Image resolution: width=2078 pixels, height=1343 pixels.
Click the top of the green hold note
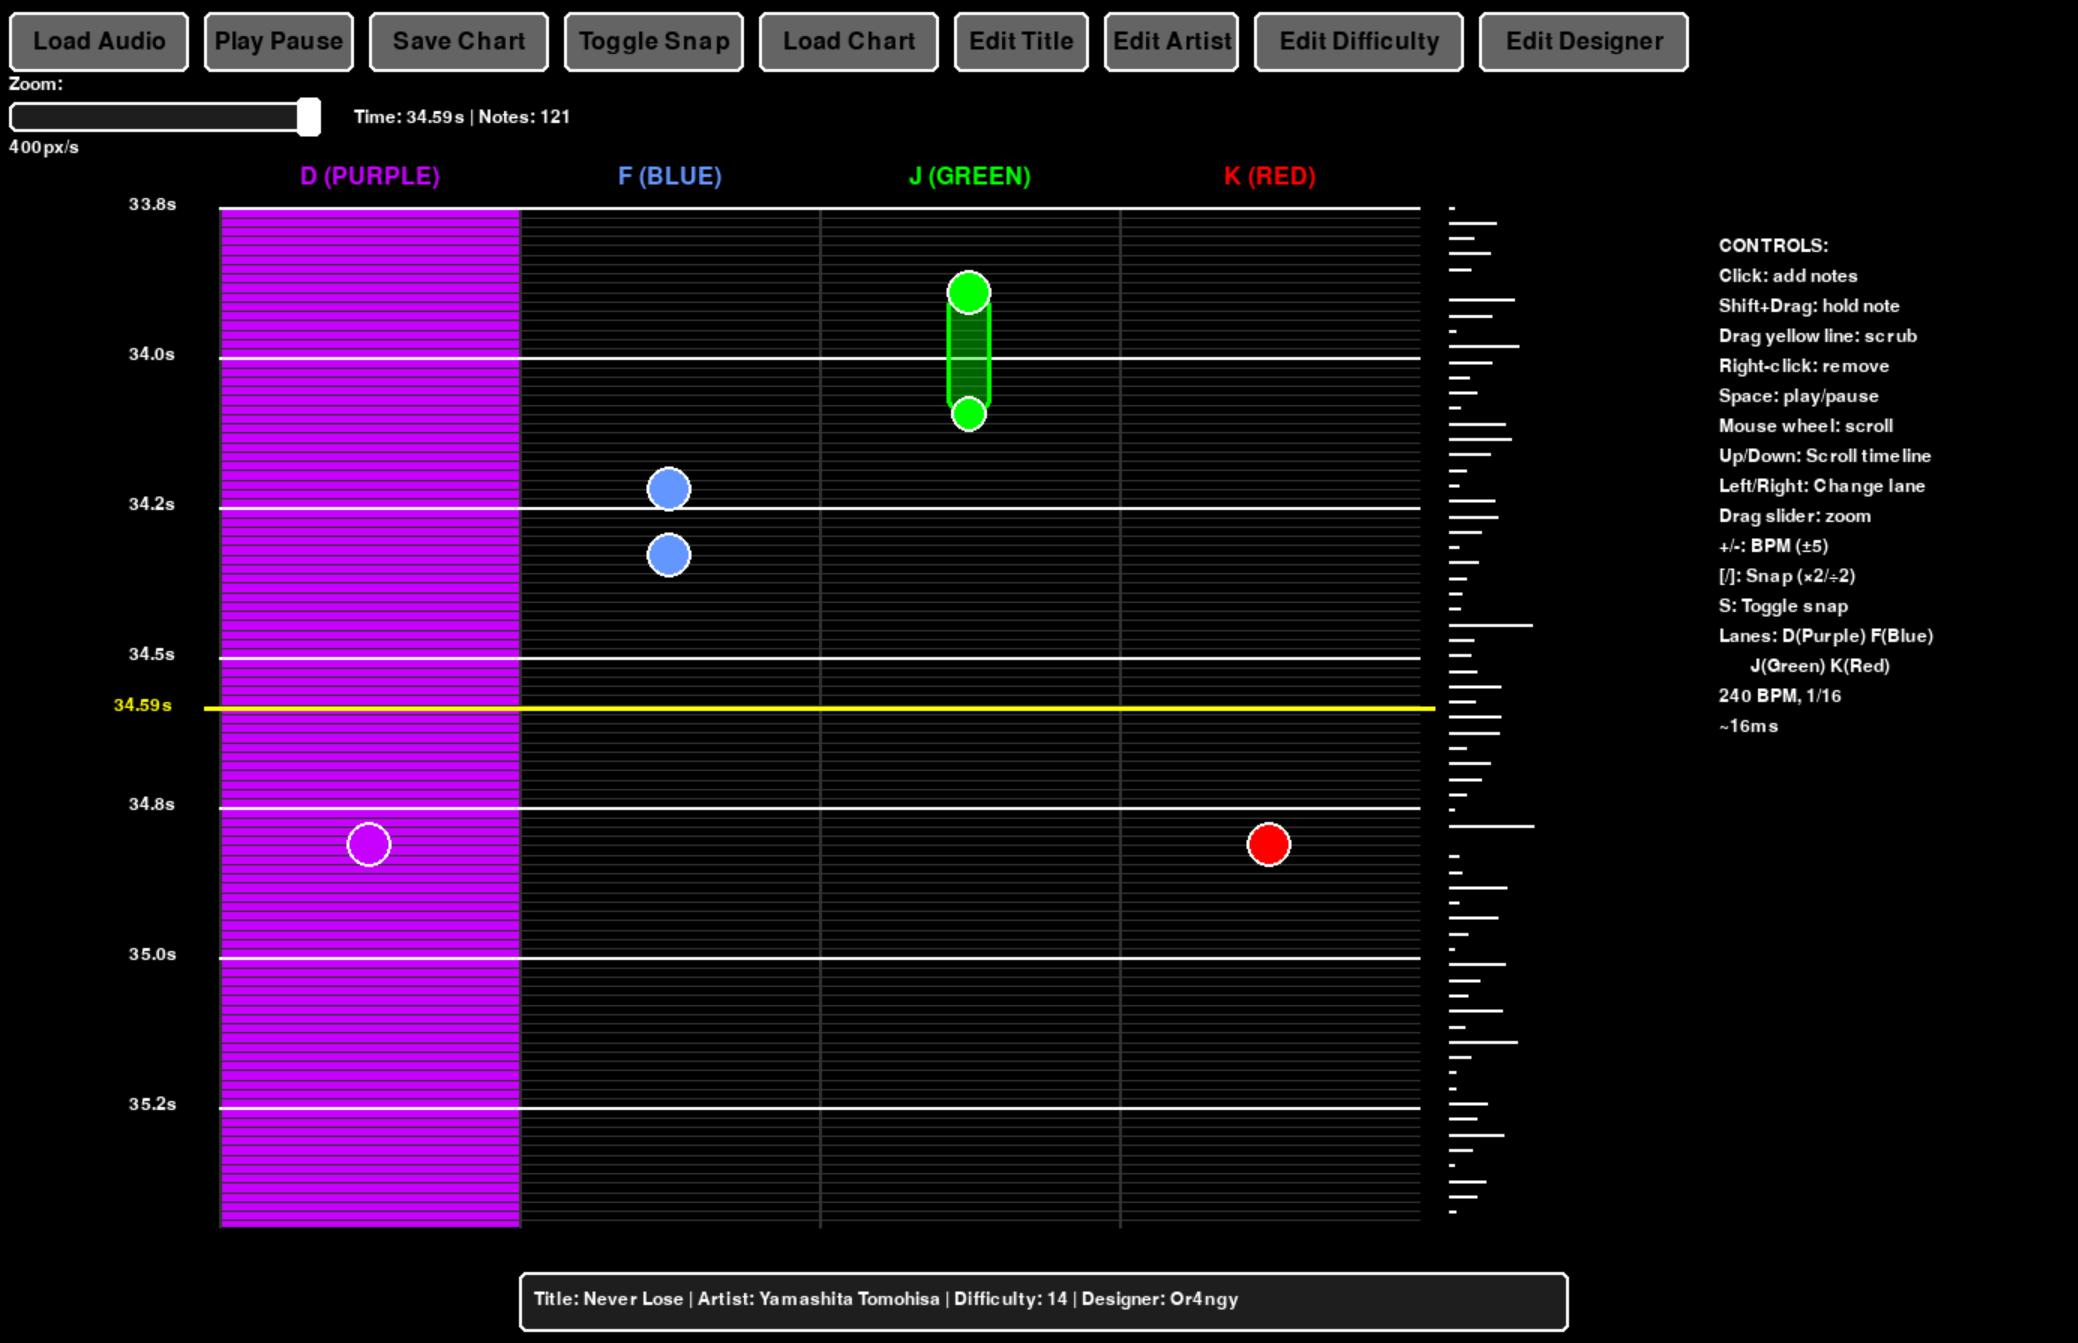(x=968, y=293)
